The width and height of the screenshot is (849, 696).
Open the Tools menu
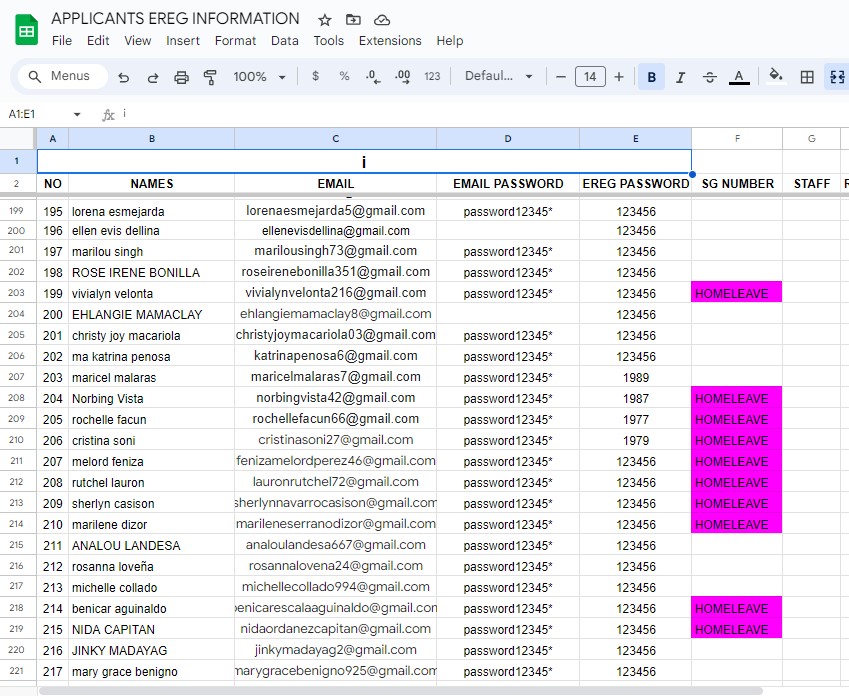coord(329,41)
